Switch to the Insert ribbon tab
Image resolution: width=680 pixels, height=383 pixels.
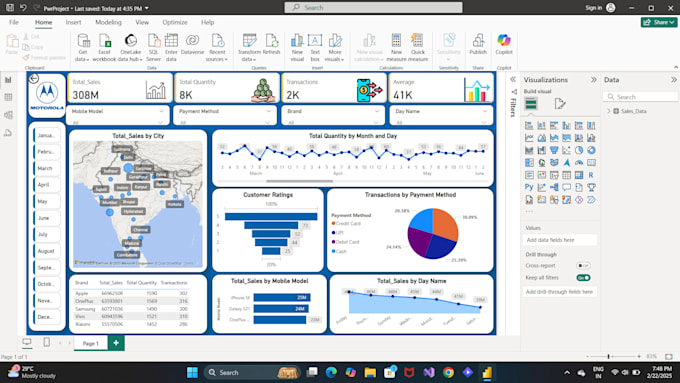[x=73, y=22]
